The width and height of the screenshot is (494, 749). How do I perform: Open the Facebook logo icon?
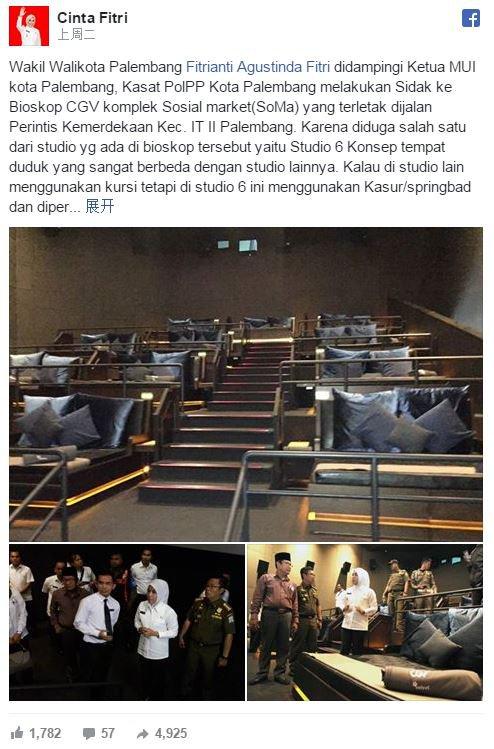coord(471,18)
